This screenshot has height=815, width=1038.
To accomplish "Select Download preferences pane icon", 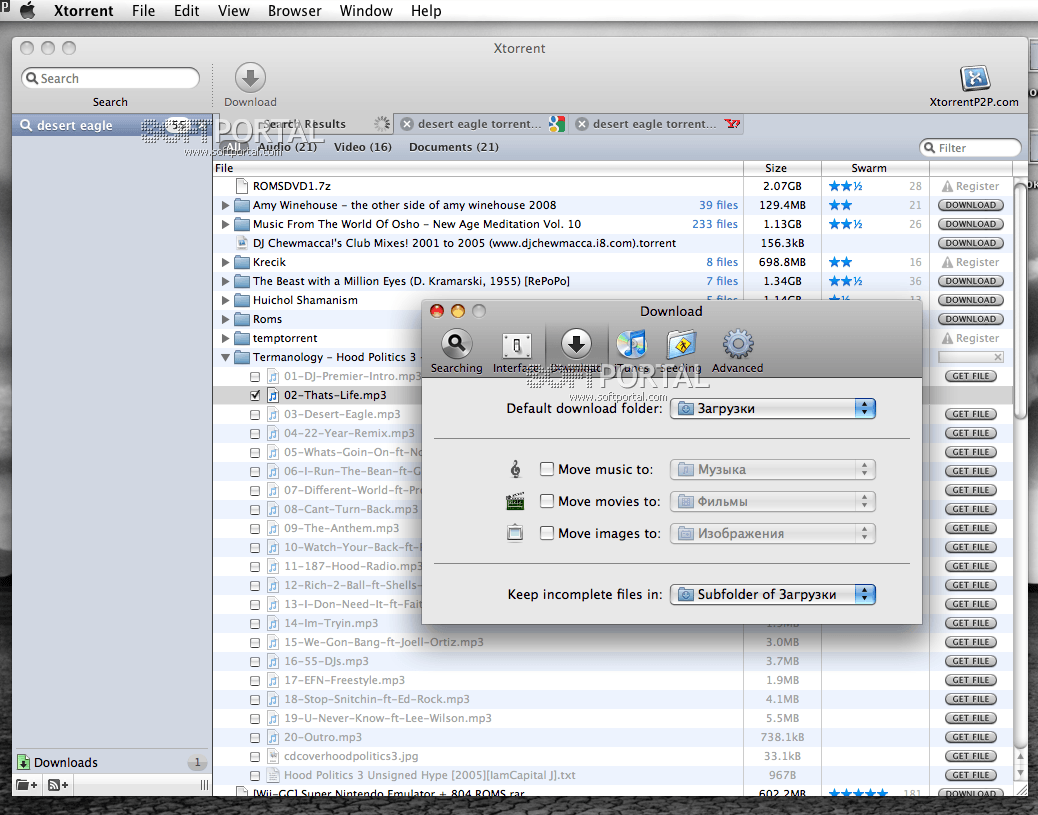I will click(x=576, y=344).
